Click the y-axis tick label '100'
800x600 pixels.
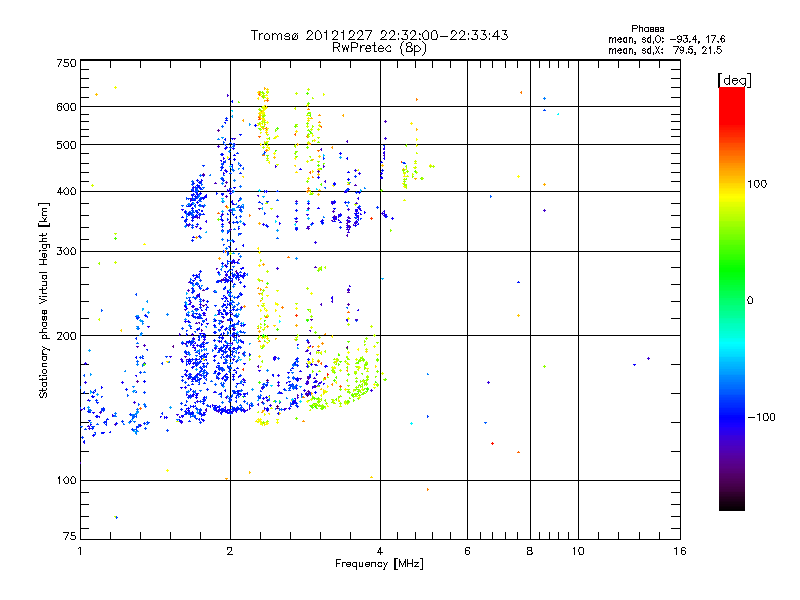[66, 481]
